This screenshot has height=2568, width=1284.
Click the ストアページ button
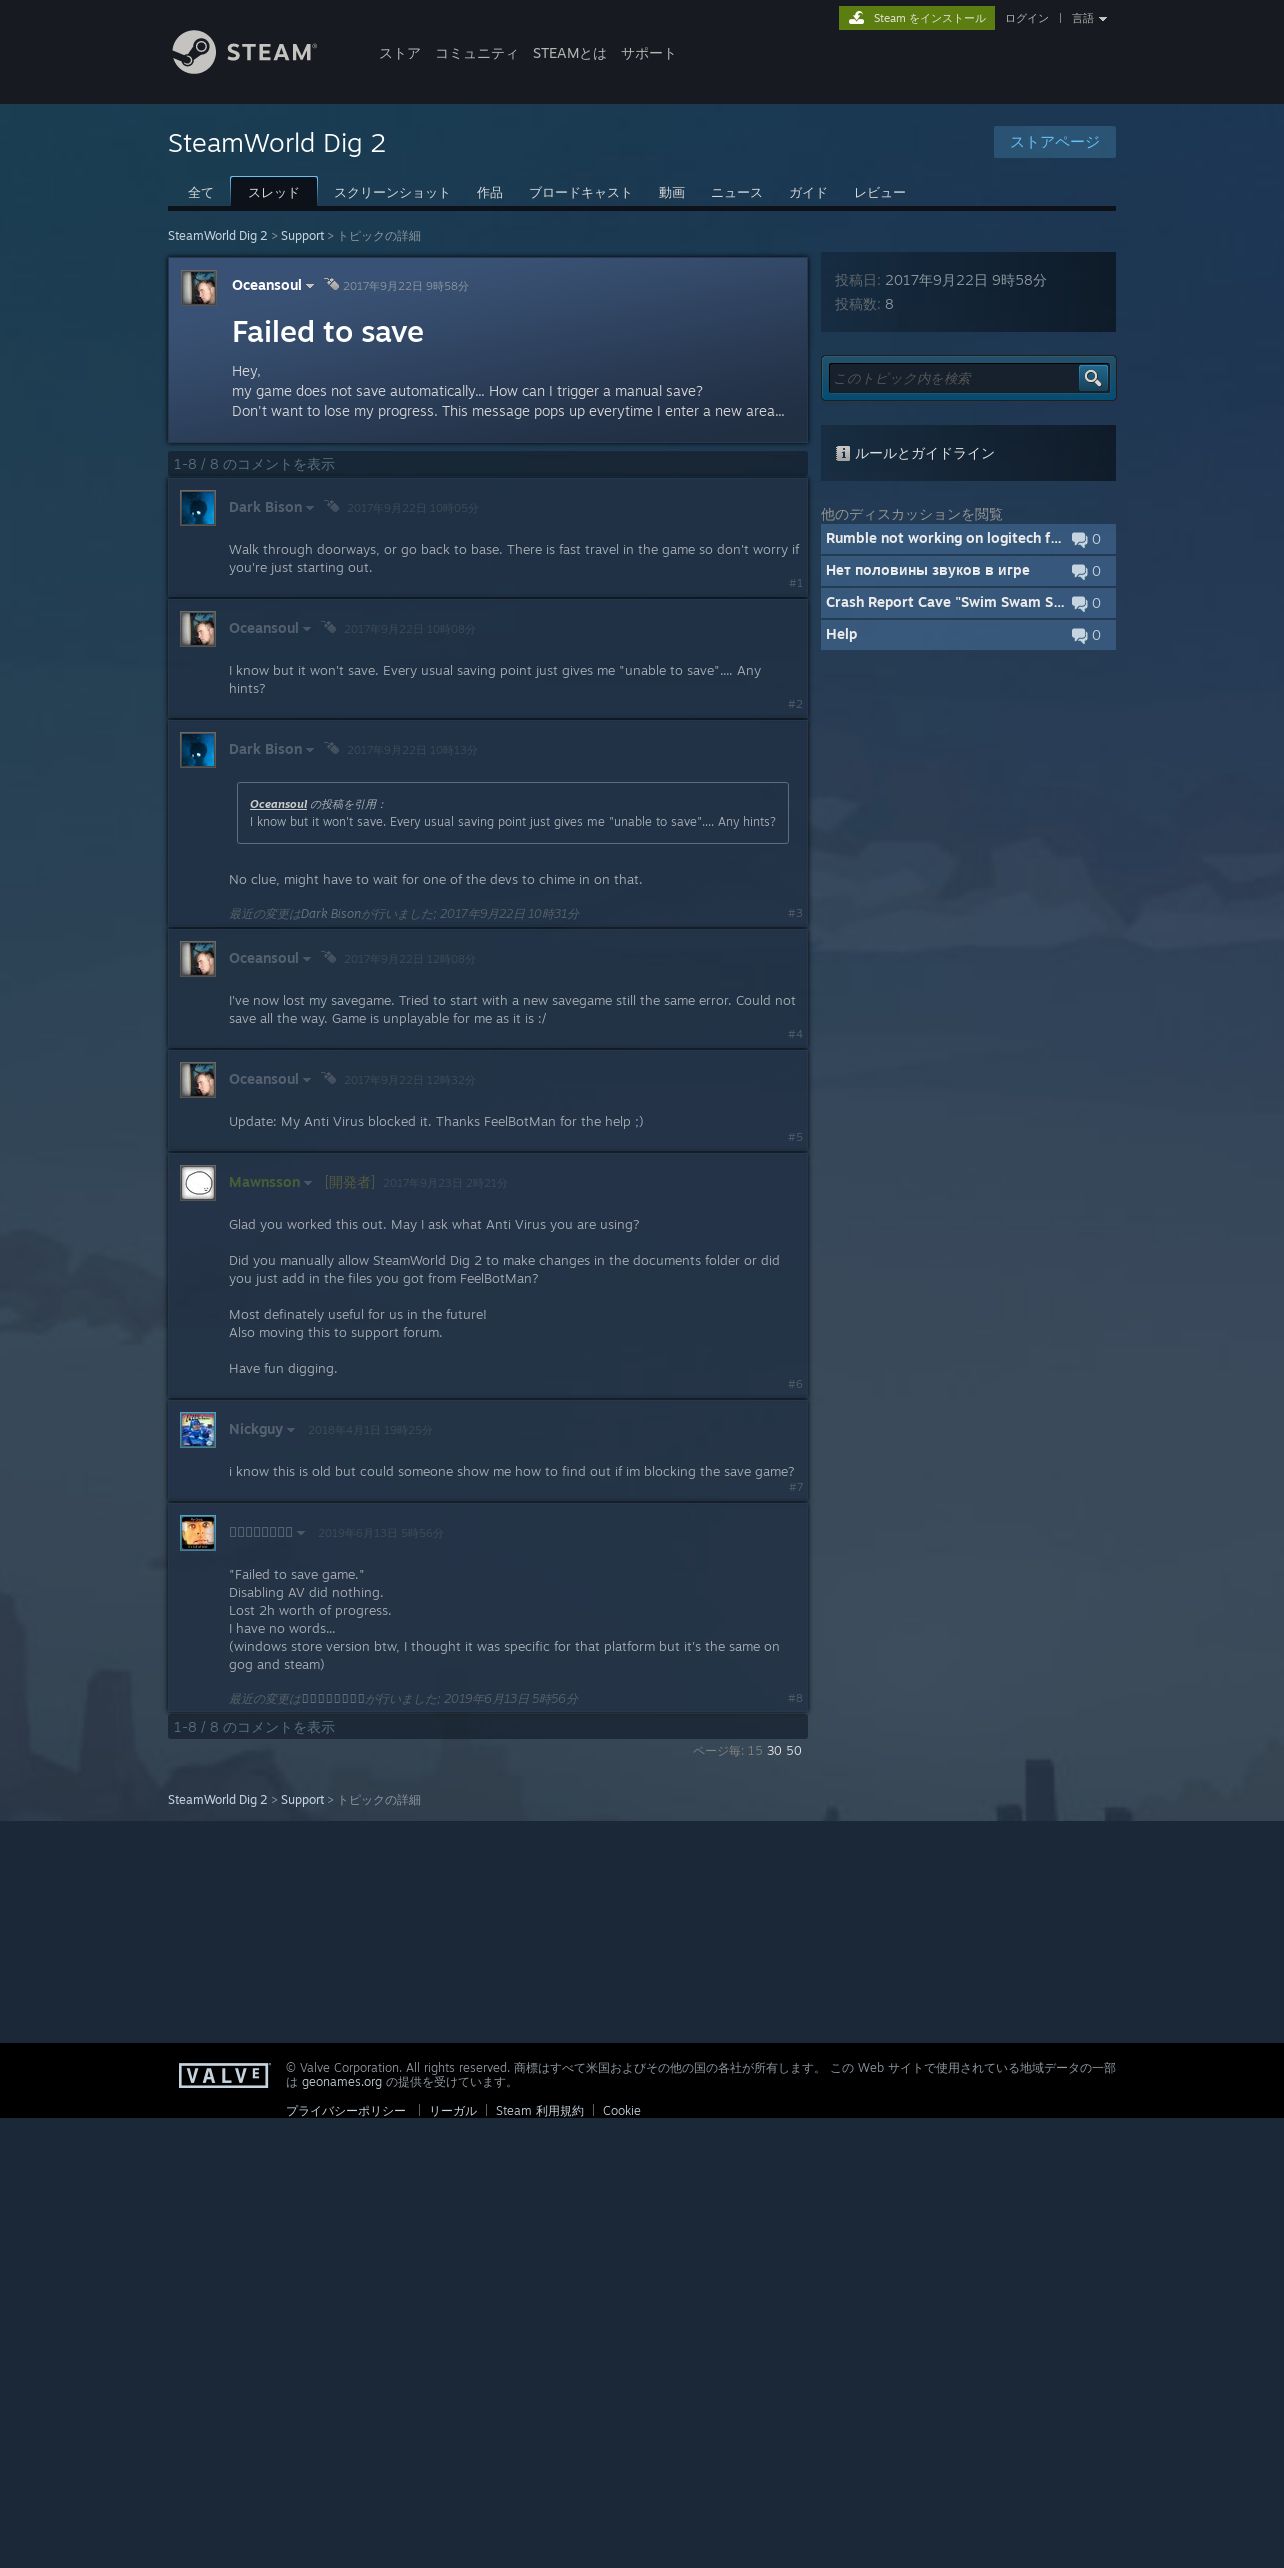click(1055, 142)
